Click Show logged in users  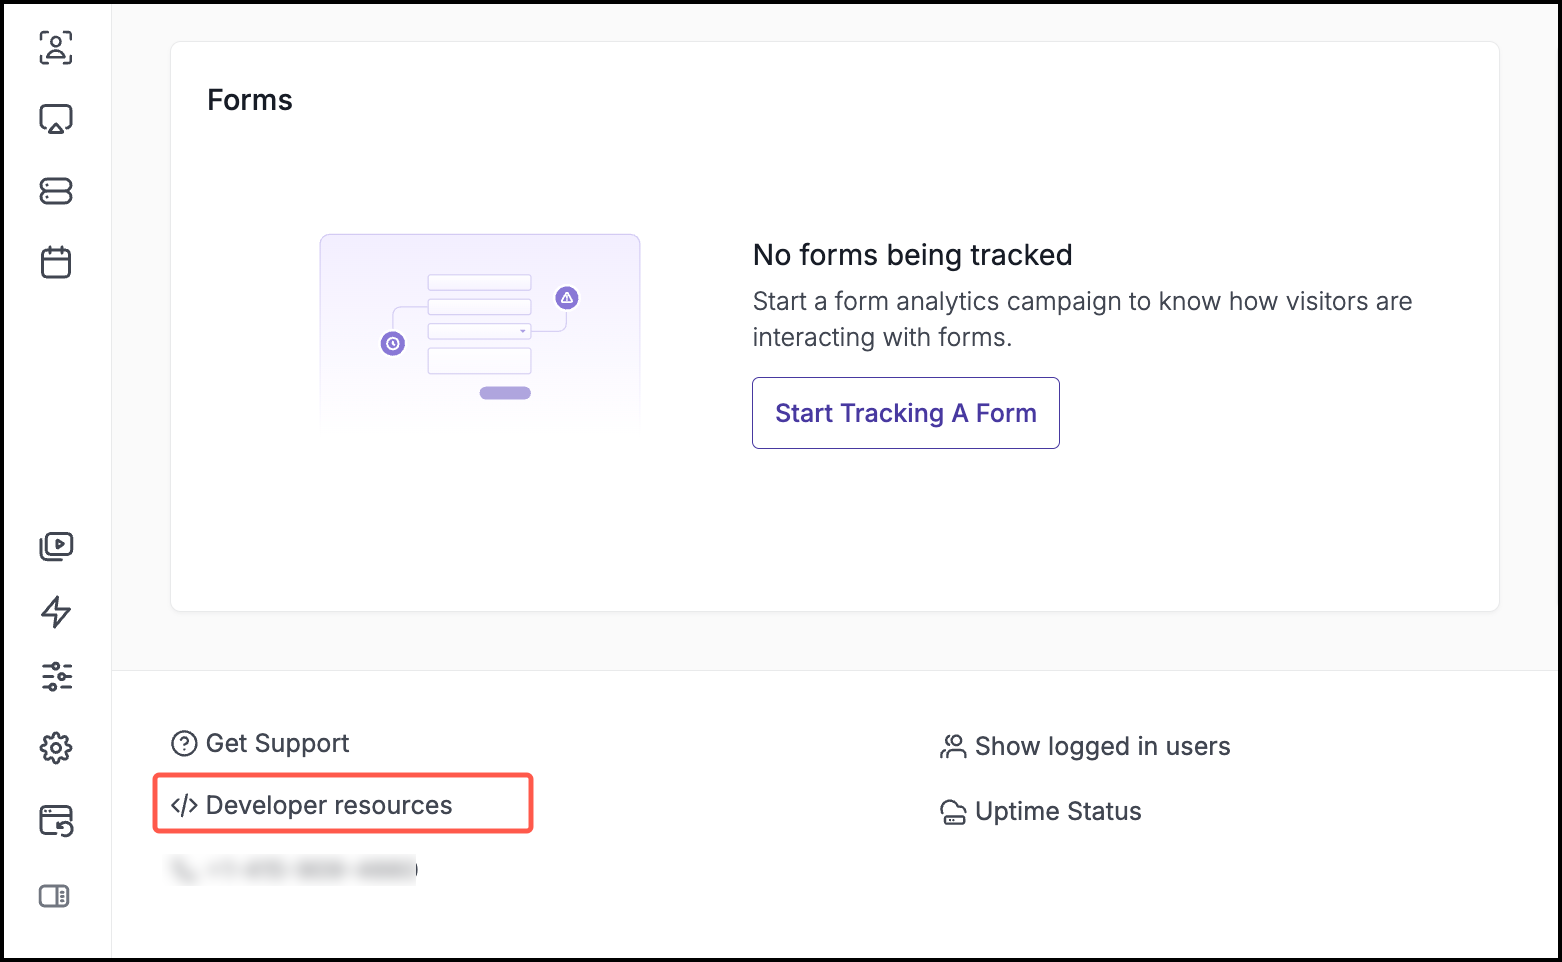point(1086,746)
